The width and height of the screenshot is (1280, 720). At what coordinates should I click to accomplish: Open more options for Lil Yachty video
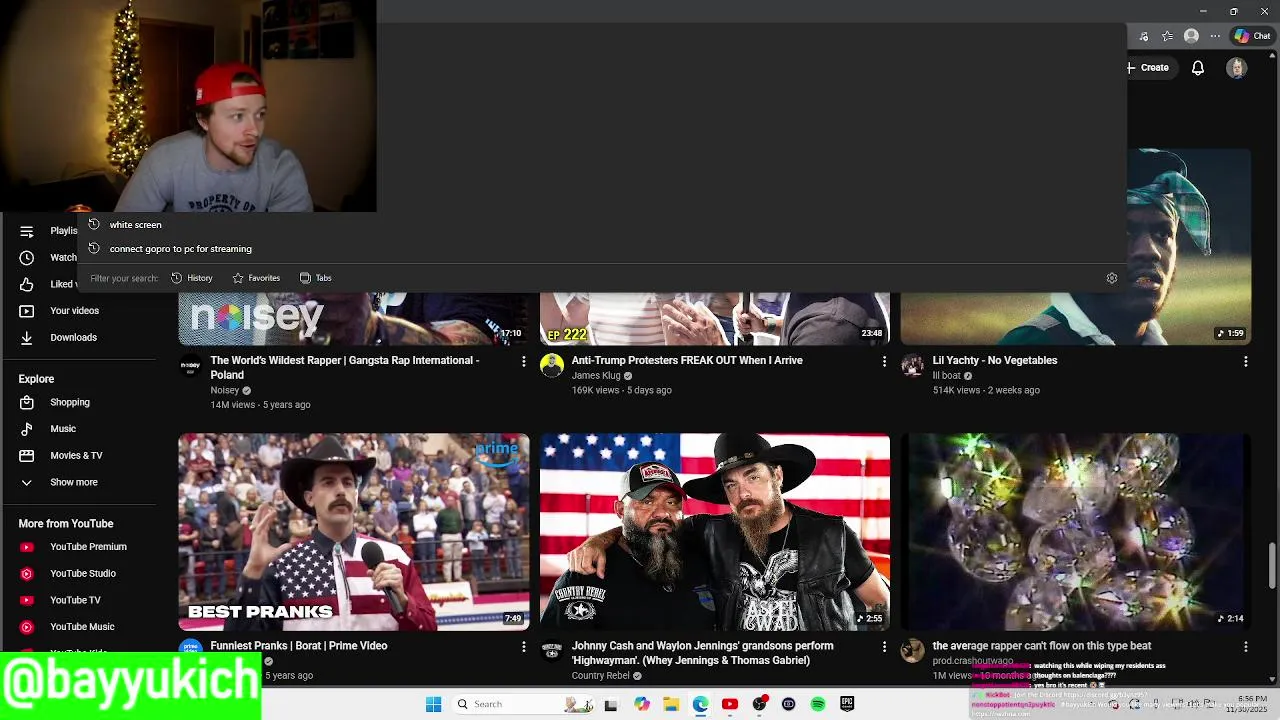click(1245, 361)
